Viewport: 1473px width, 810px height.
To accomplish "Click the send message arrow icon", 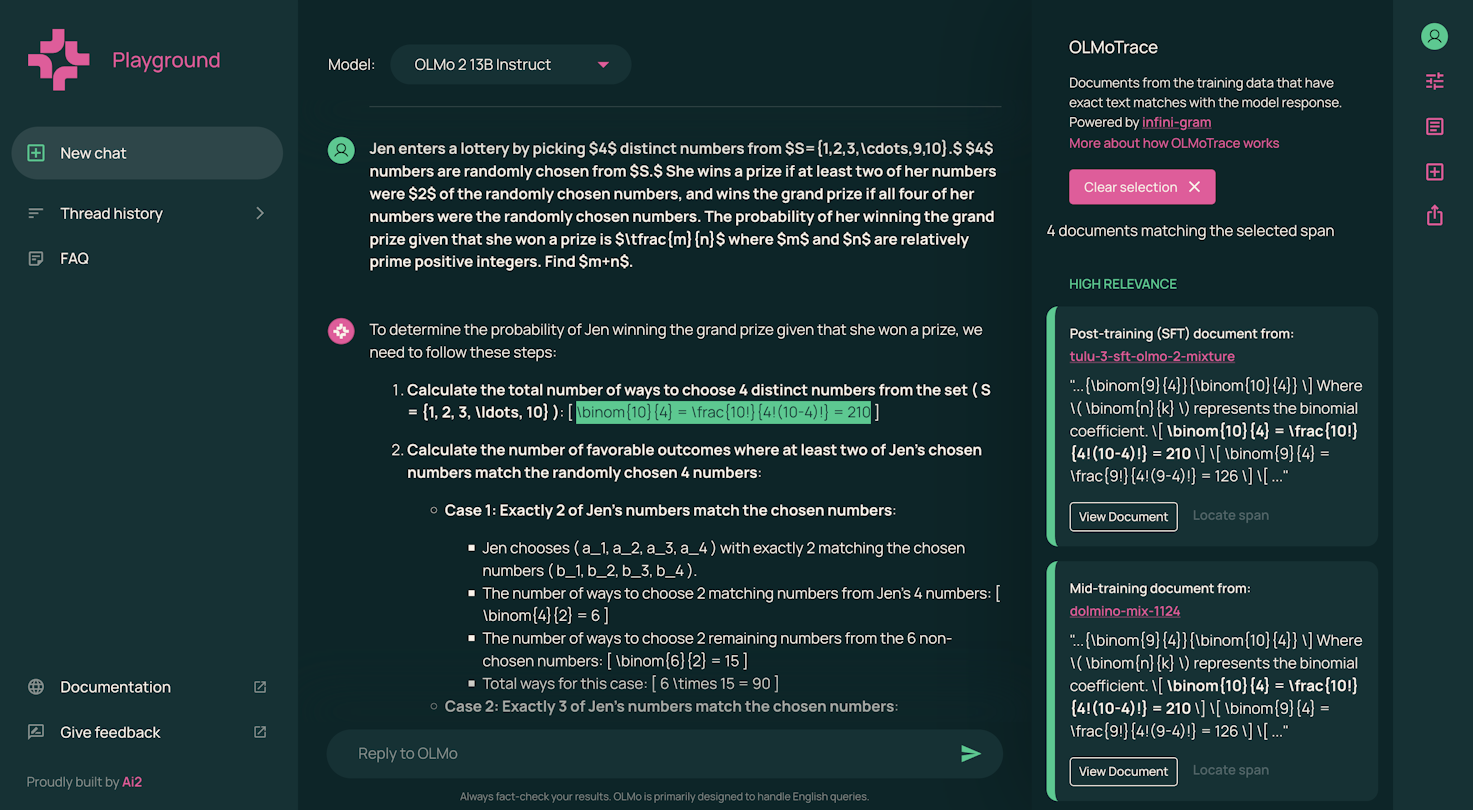I will pos(970,754).
